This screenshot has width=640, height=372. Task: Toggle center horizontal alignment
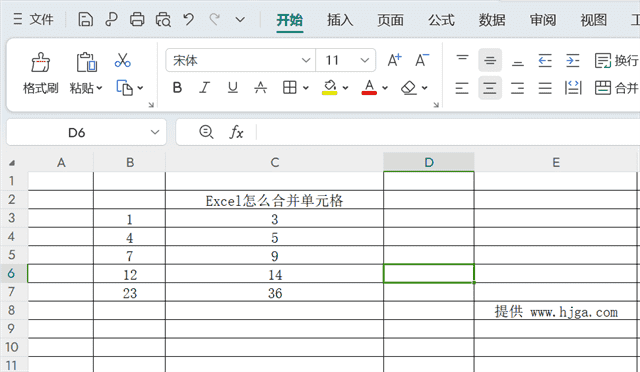[490, 88]
